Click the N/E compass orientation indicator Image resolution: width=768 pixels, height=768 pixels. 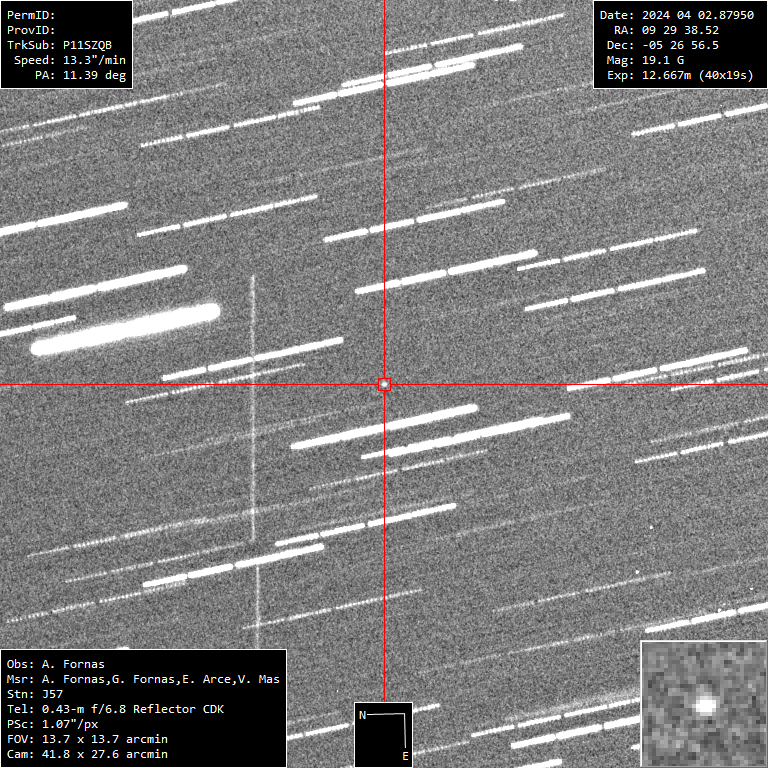click(384, 735)
